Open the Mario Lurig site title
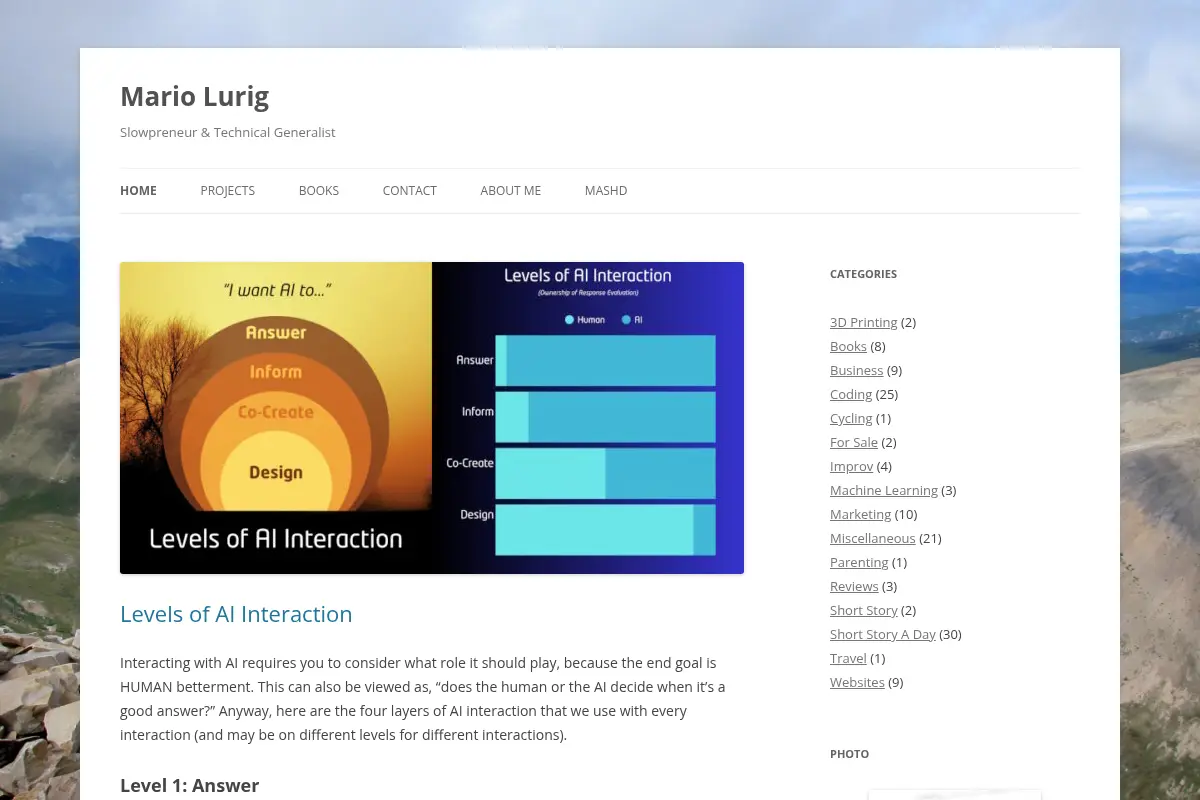The height and width of the screenshot is (800, 1200). pos(194,97)
